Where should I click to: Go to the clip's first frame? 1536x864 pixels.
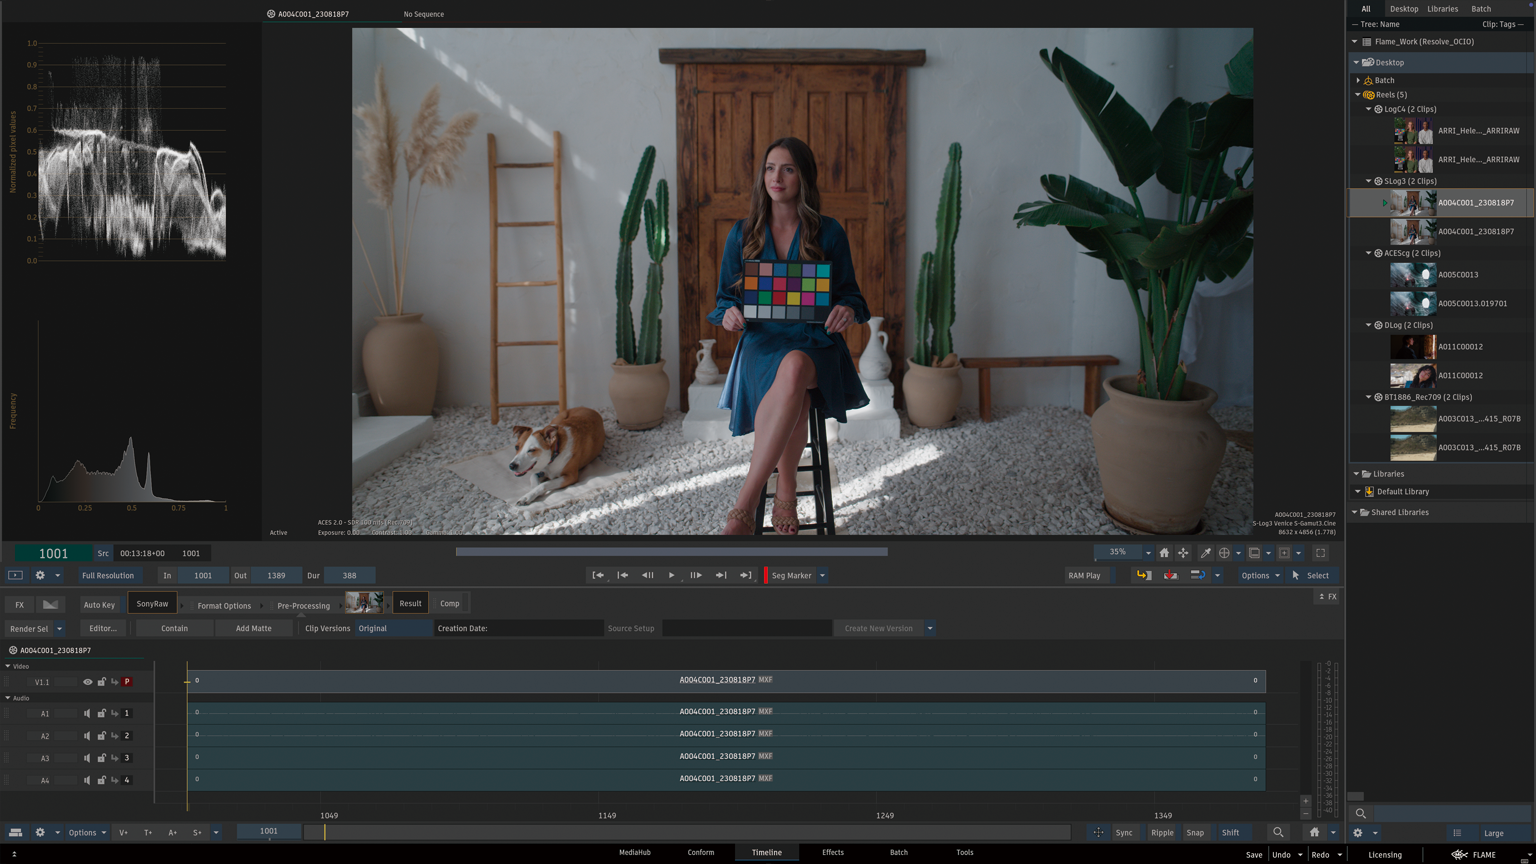(598, 575)
